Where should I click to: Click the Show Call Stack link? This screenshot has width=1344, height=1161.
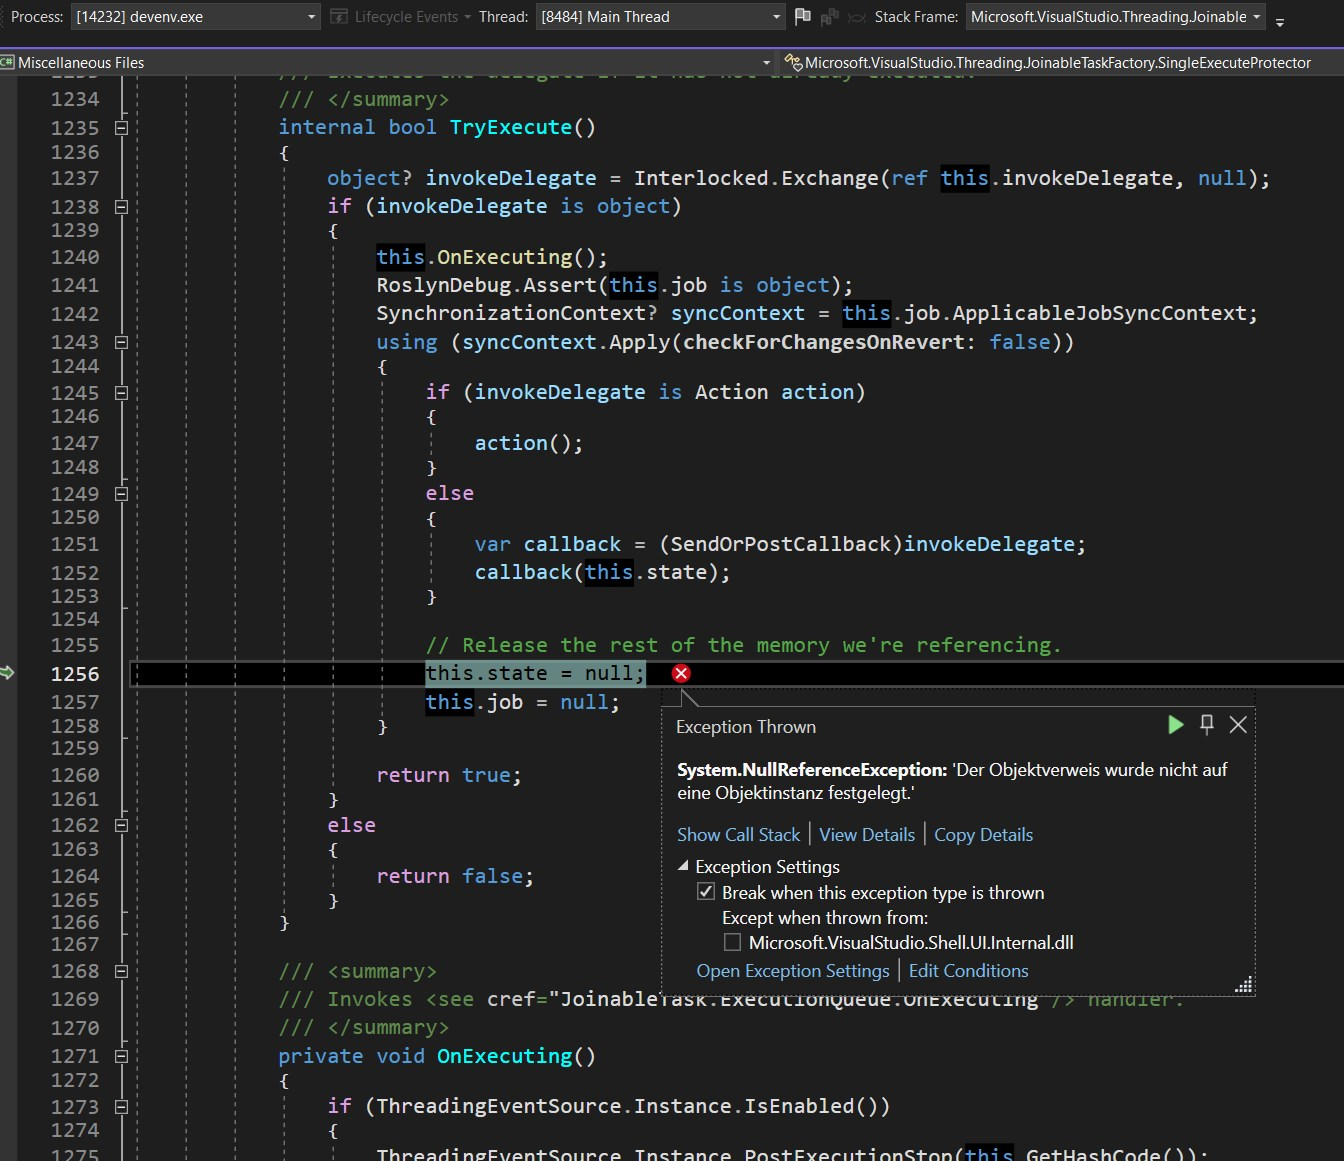pos(738,834)
